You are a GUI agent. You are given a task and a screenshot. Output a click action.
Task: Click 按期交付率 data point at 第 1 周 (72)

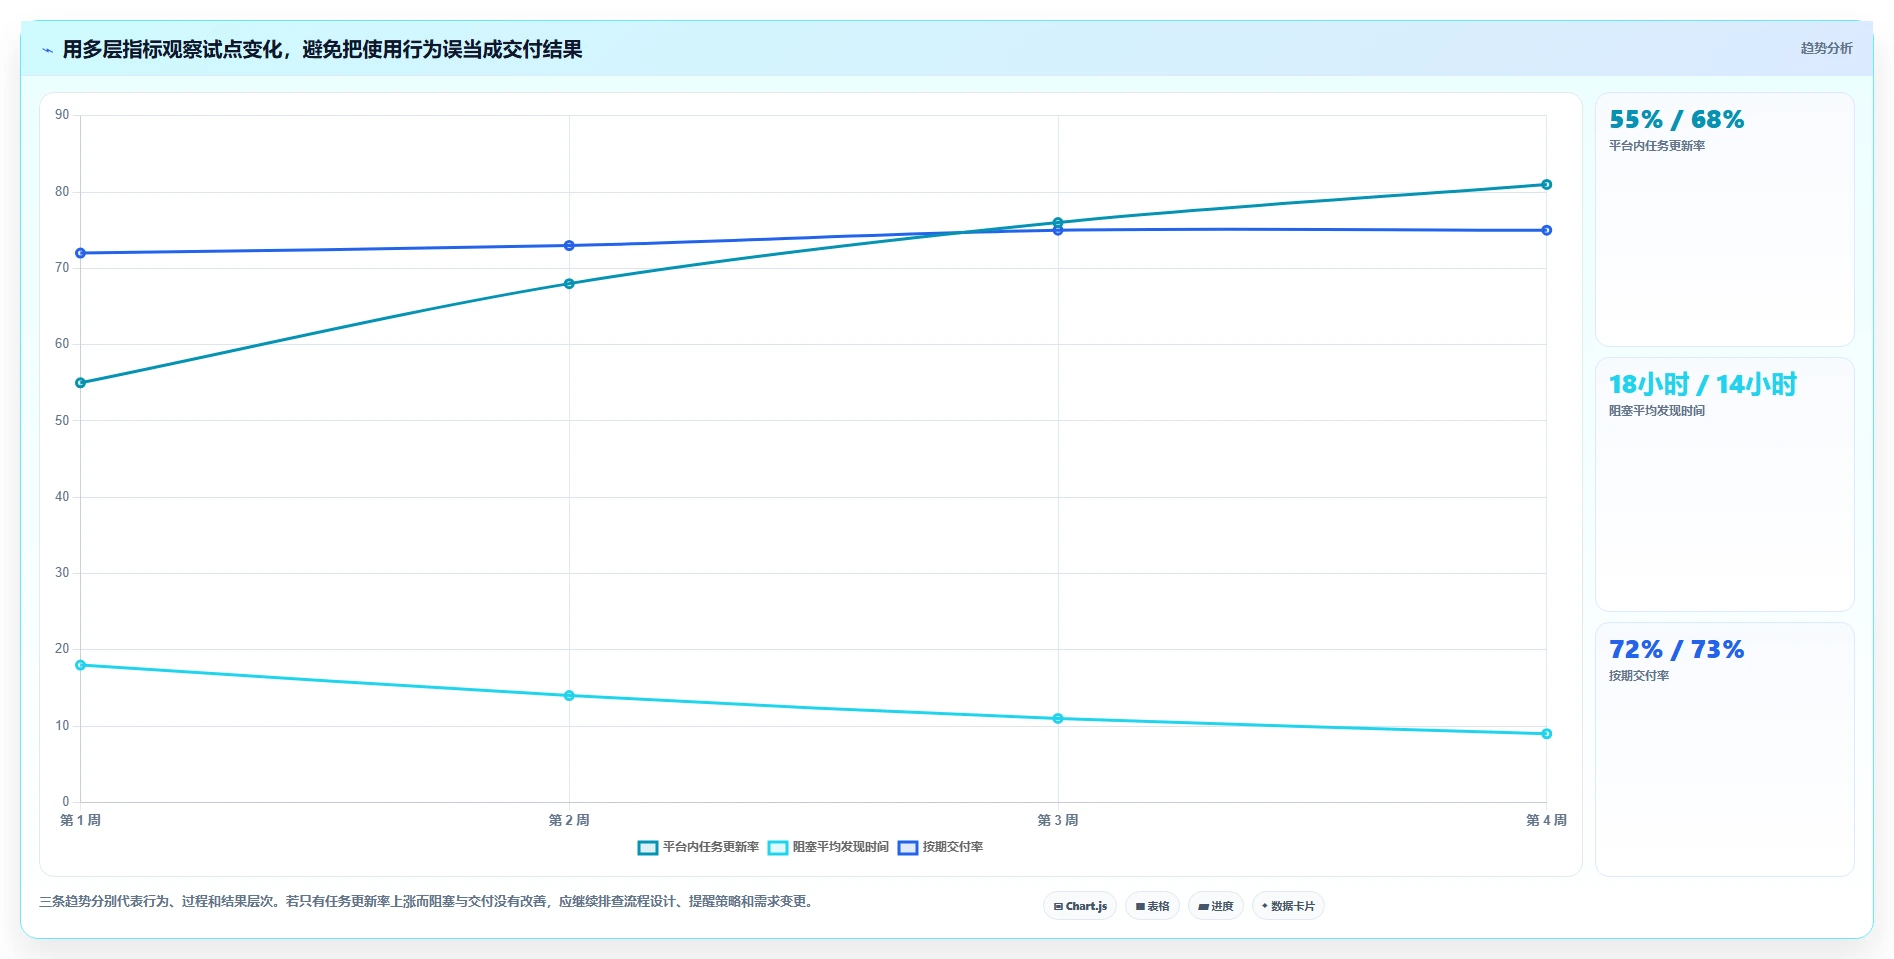81,253
